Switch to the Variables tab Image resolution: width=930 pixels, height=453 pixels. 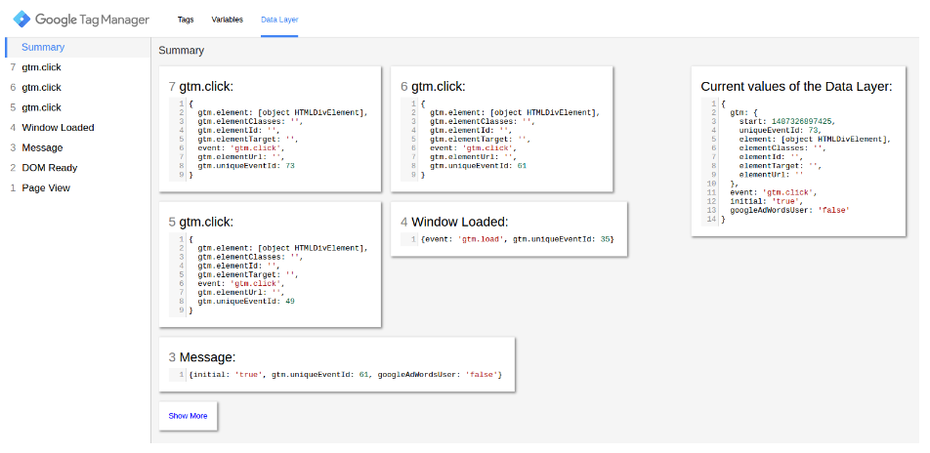[x=227, y=20]
